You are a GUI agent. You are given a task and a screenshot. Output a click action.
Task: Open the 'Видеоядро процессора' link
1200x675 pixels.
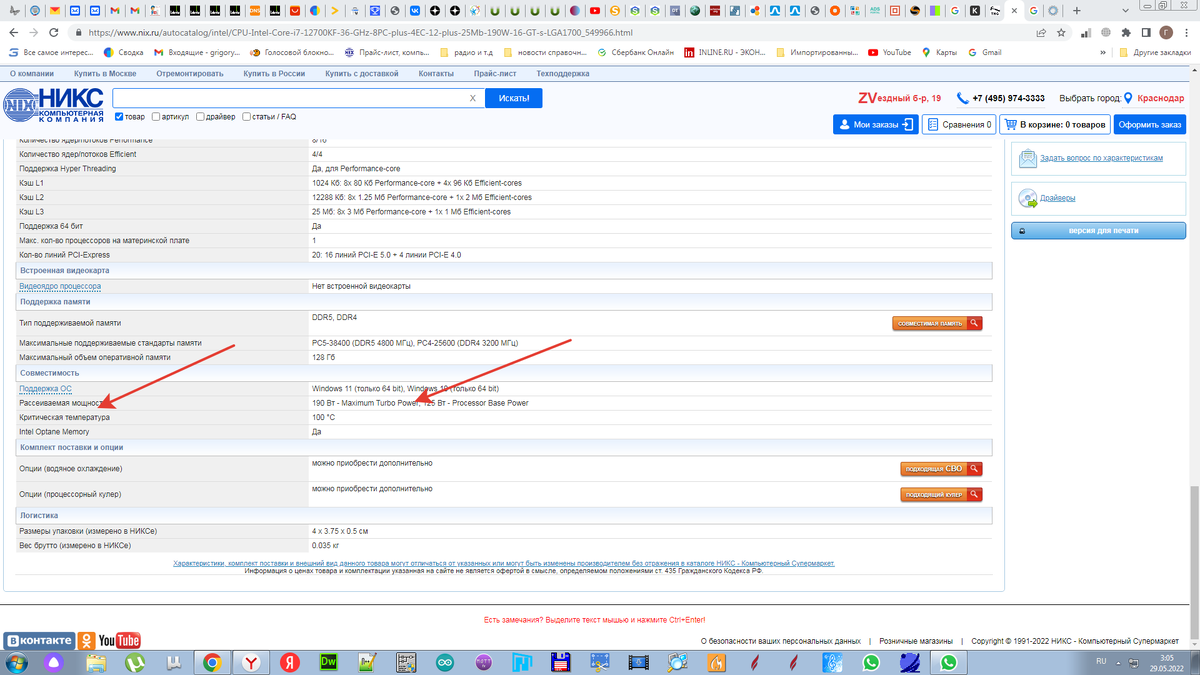[x=60, y=286]
